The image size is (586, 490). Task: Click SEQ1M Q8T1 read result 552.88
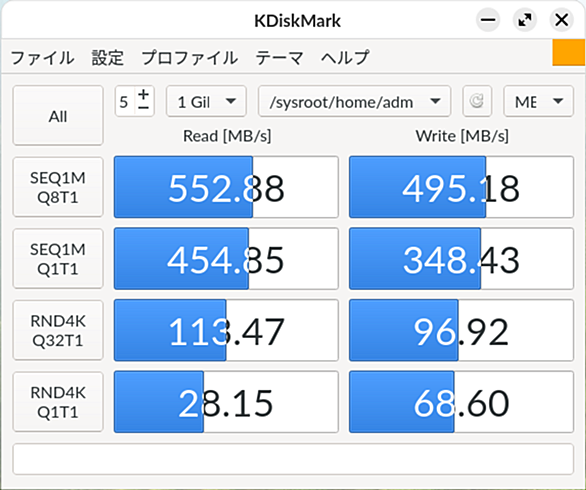(226, 187)
